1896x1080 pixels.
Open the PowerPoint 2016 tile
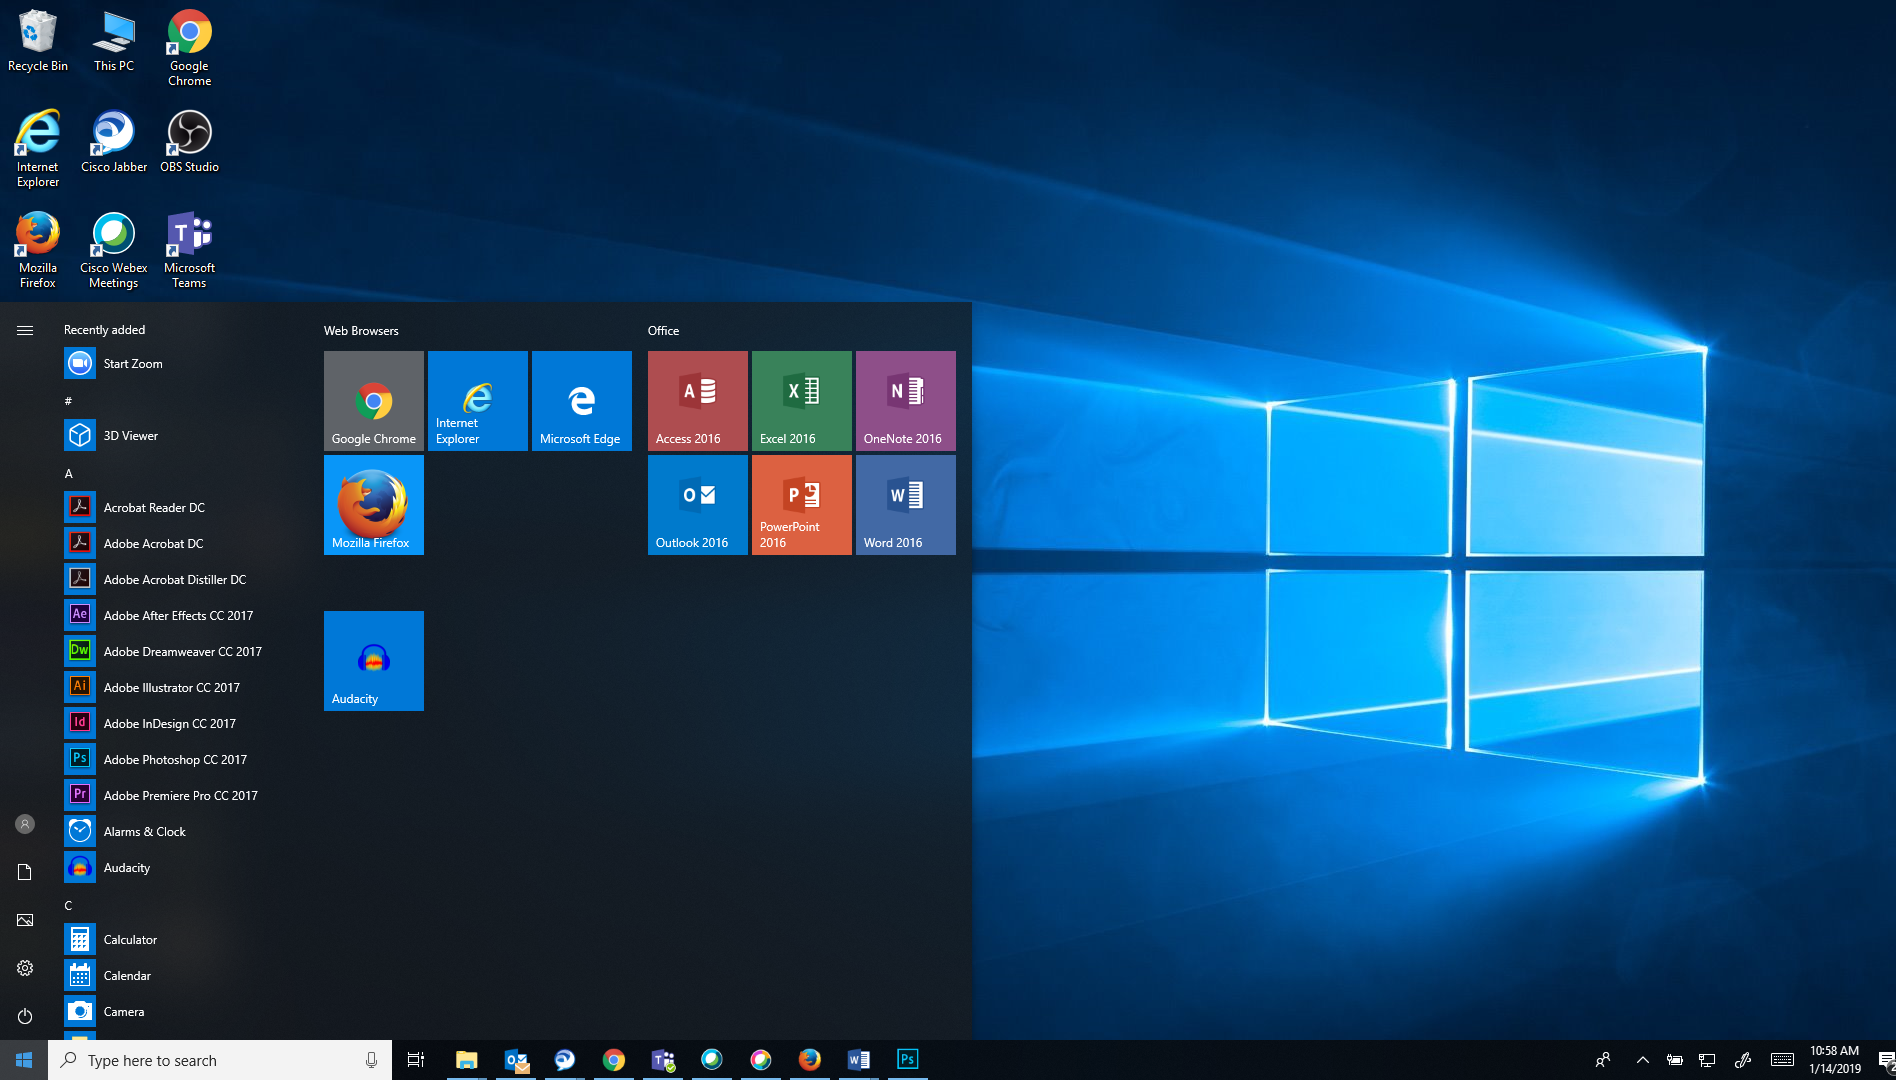click(801, 505)
